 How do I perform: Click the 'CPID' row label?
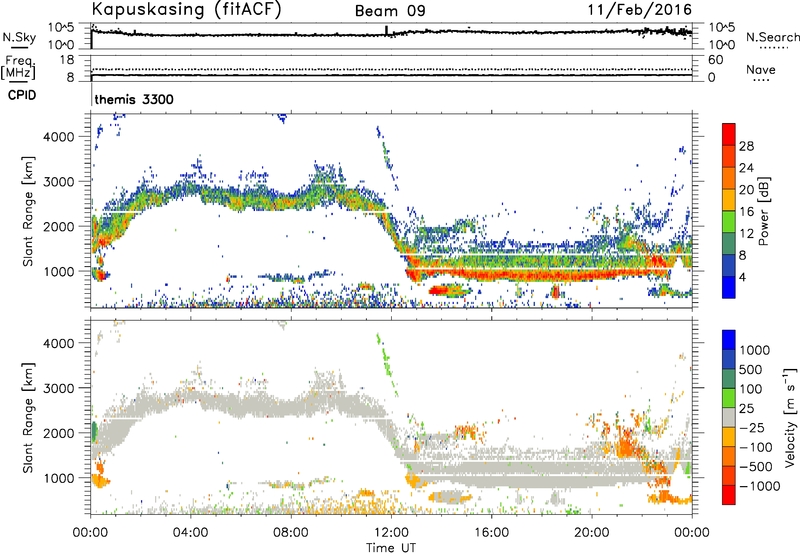coord(22,95)
